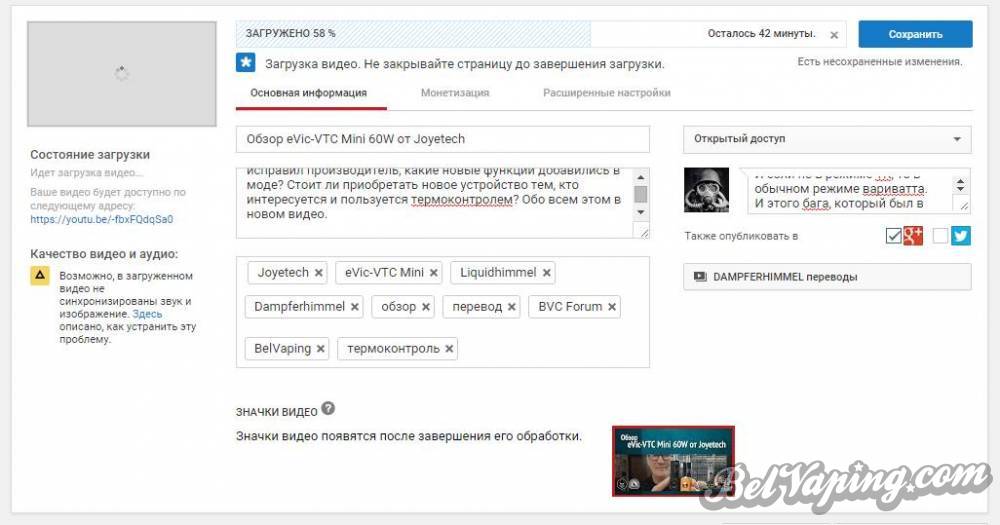Remove the BVC Forum tag
The image size is (1000, 525).
[612, 307]
